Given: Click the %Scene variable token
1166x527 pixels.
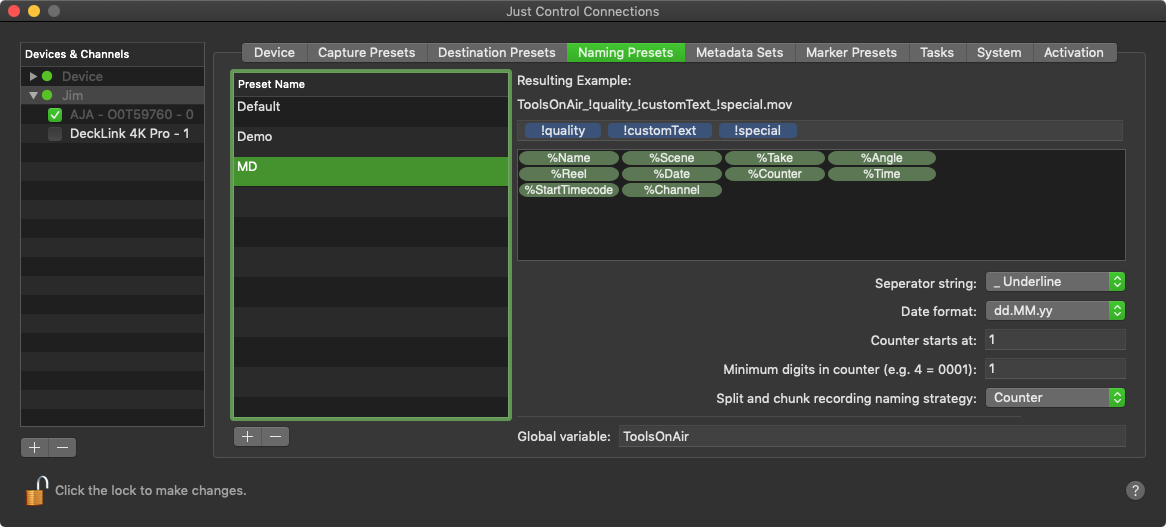Looking at the screenshot, I should [x=671, y=158].
